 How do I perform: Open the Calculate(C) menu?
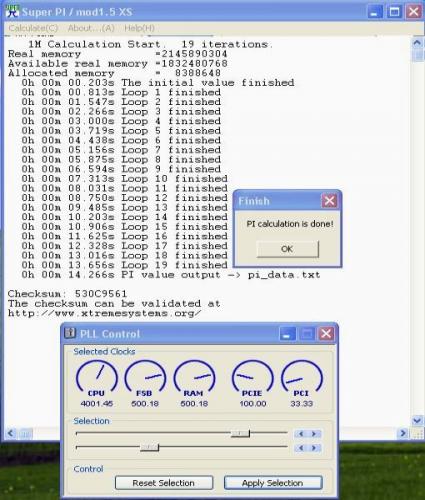33,28
